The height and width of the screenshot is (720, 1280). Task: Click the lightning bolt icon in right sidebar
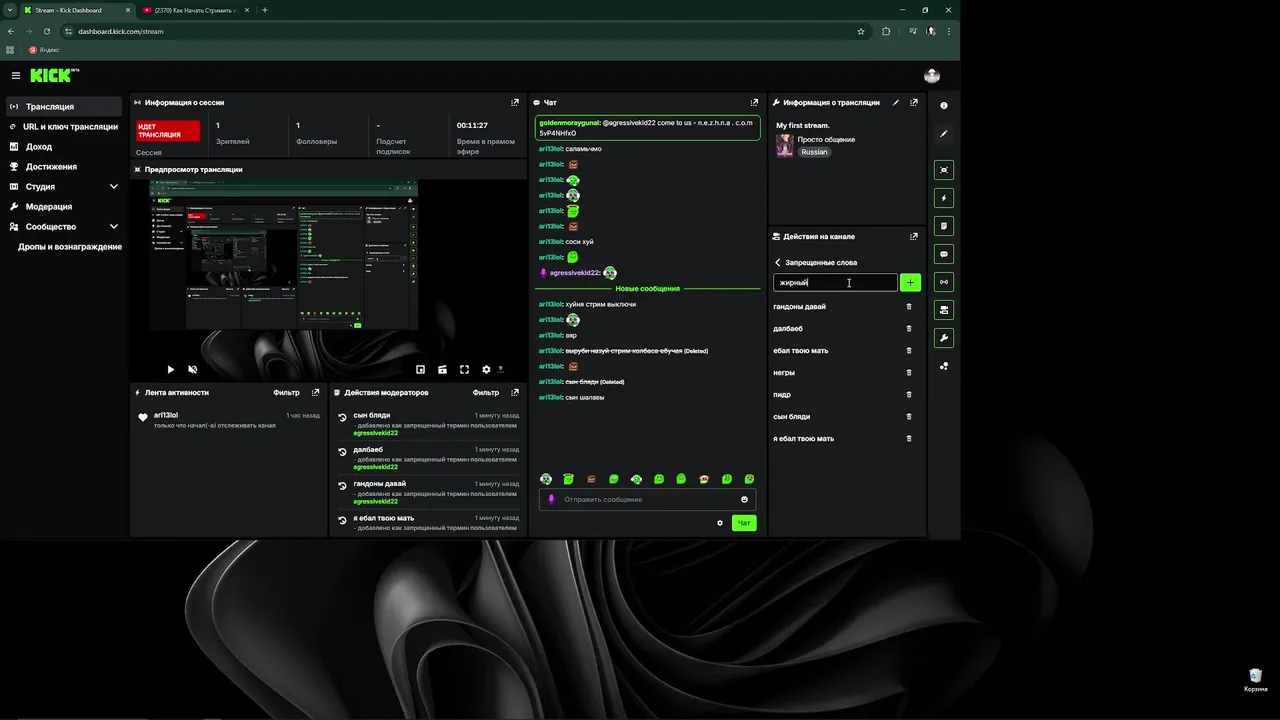pos(944,198)
